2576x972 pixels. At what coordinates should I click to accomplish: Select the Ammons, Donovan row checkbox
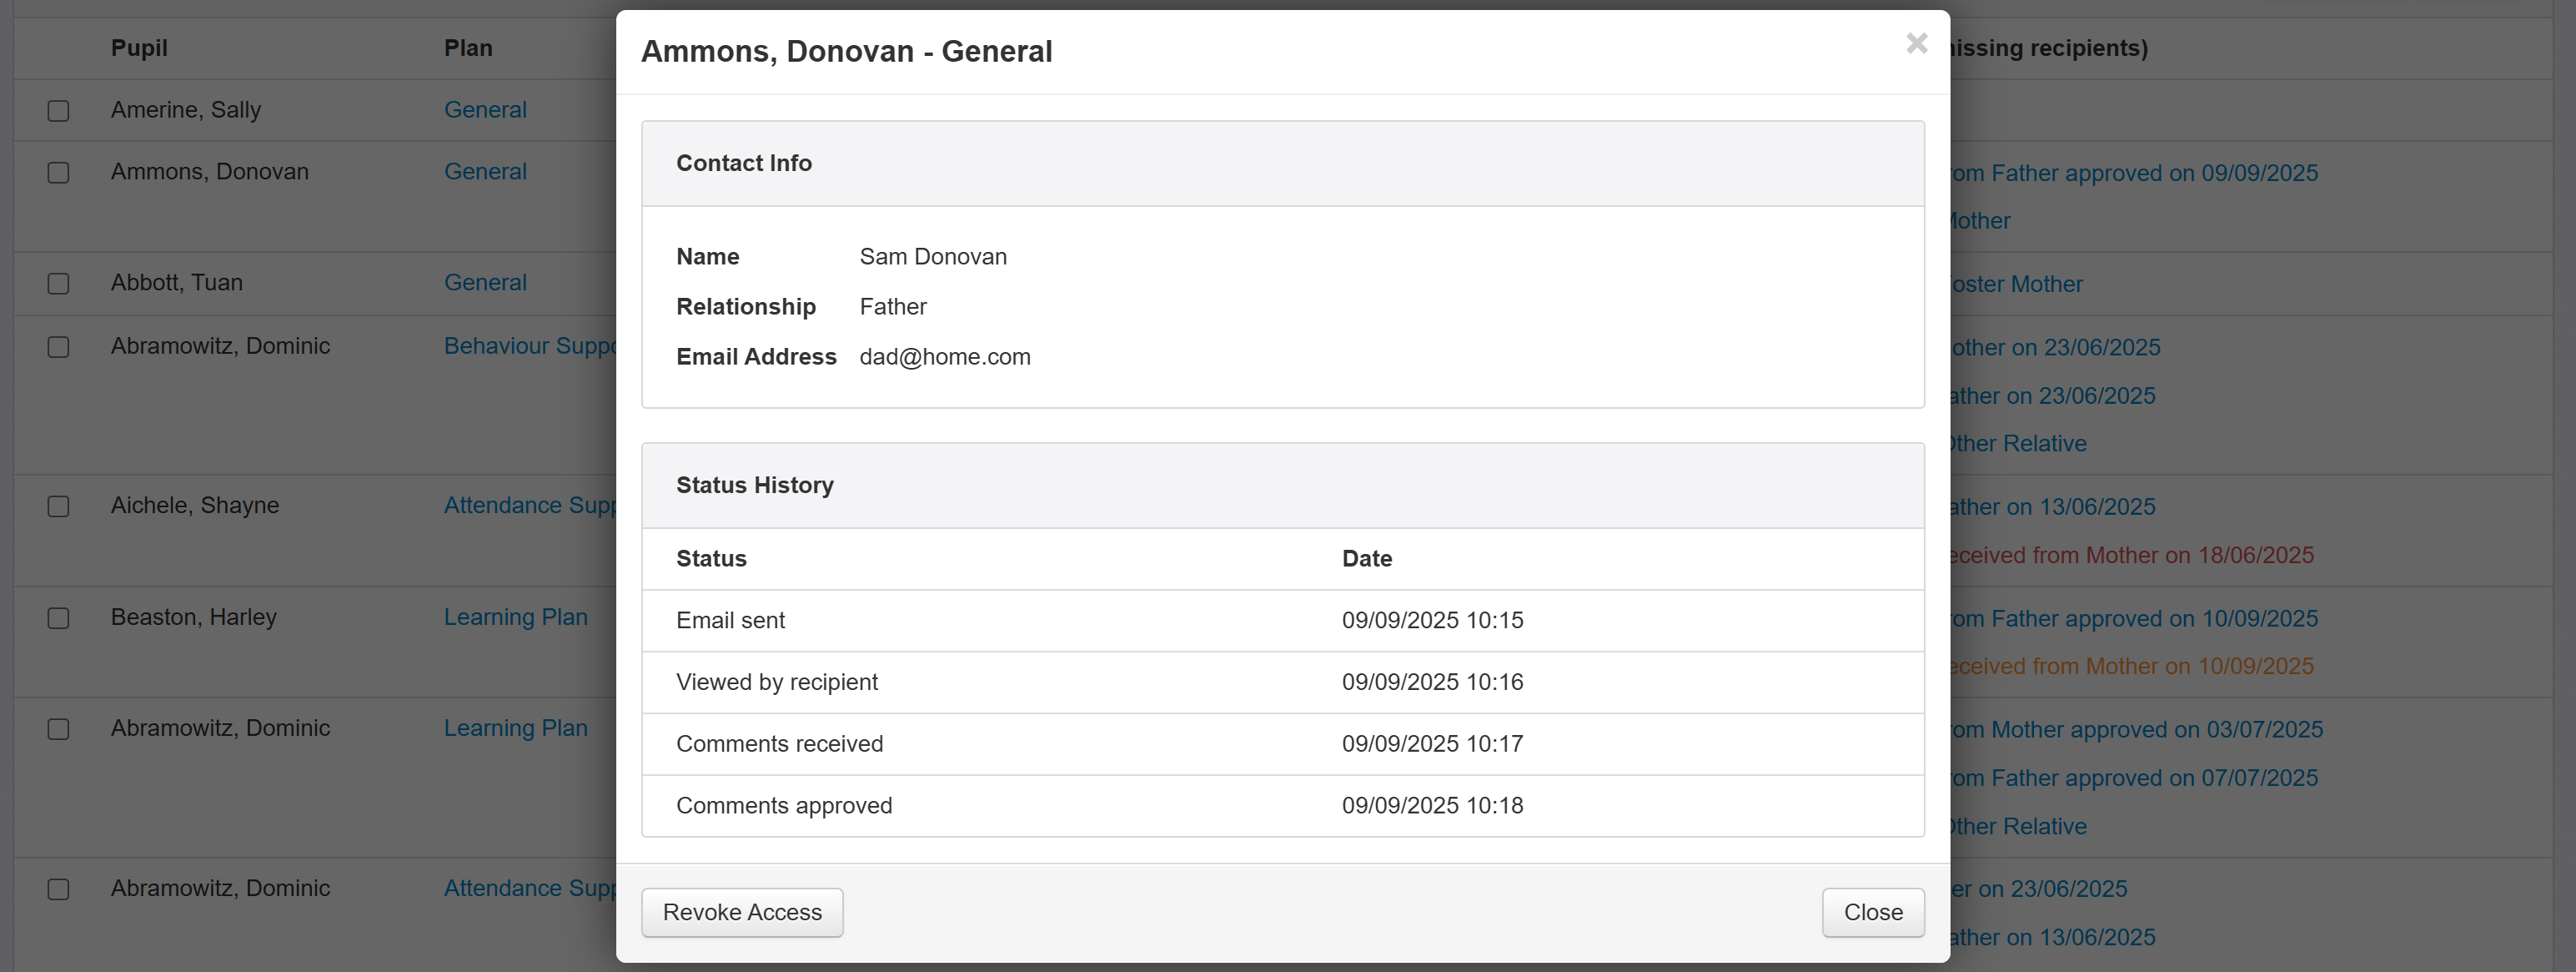coord(59,173)
